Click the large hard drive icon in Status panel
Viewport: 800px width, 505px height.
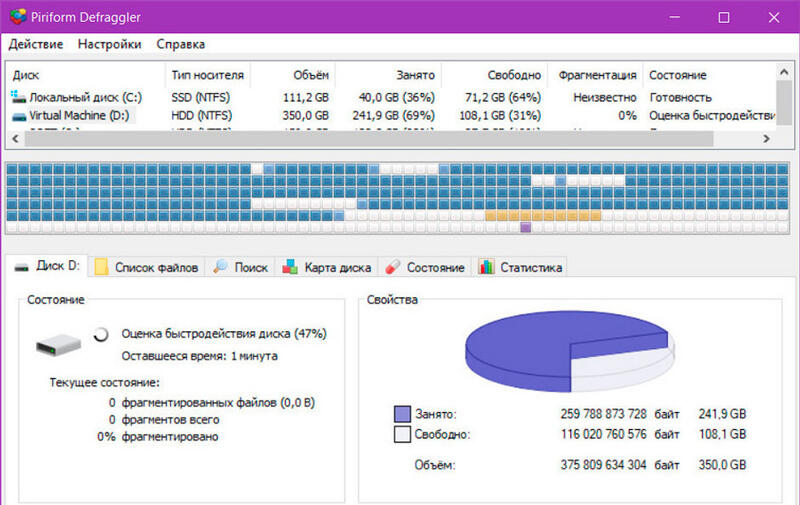pyautogui.click(x=60, y=344)
